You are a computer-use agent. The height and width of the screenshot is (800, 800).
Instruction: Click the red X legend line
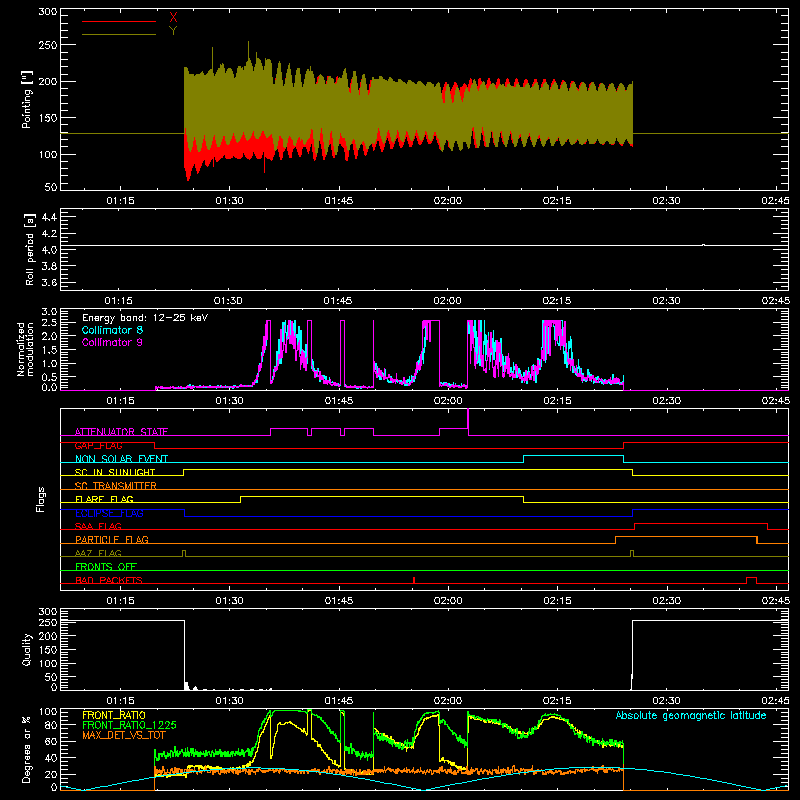pos(119,21)
